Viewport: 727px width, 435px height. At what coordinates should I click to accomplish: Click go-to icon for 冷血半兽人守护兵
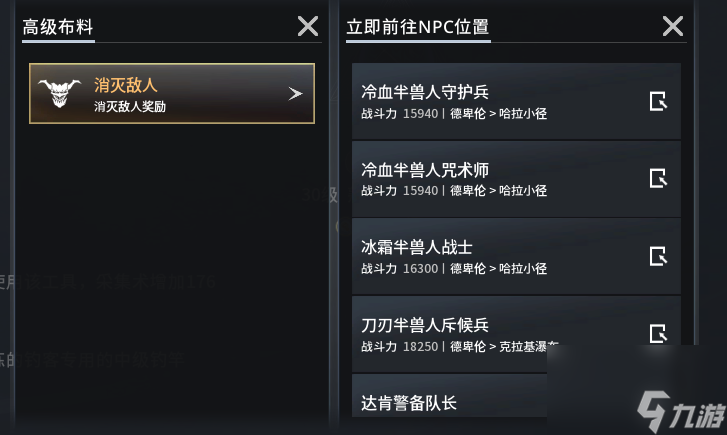click(x=658, y=101)
